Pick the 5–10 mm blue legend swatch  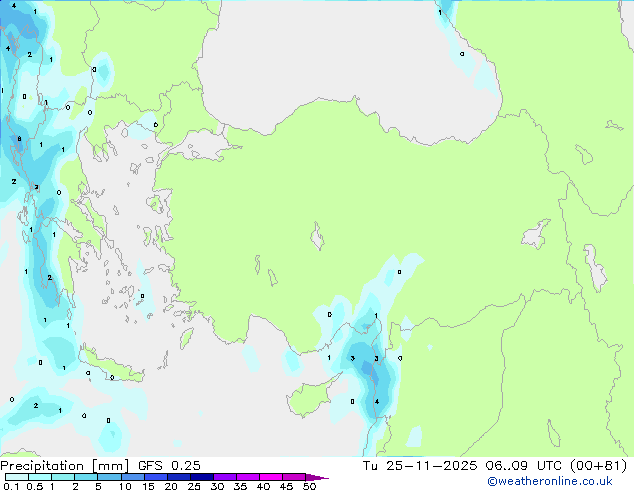110,477
